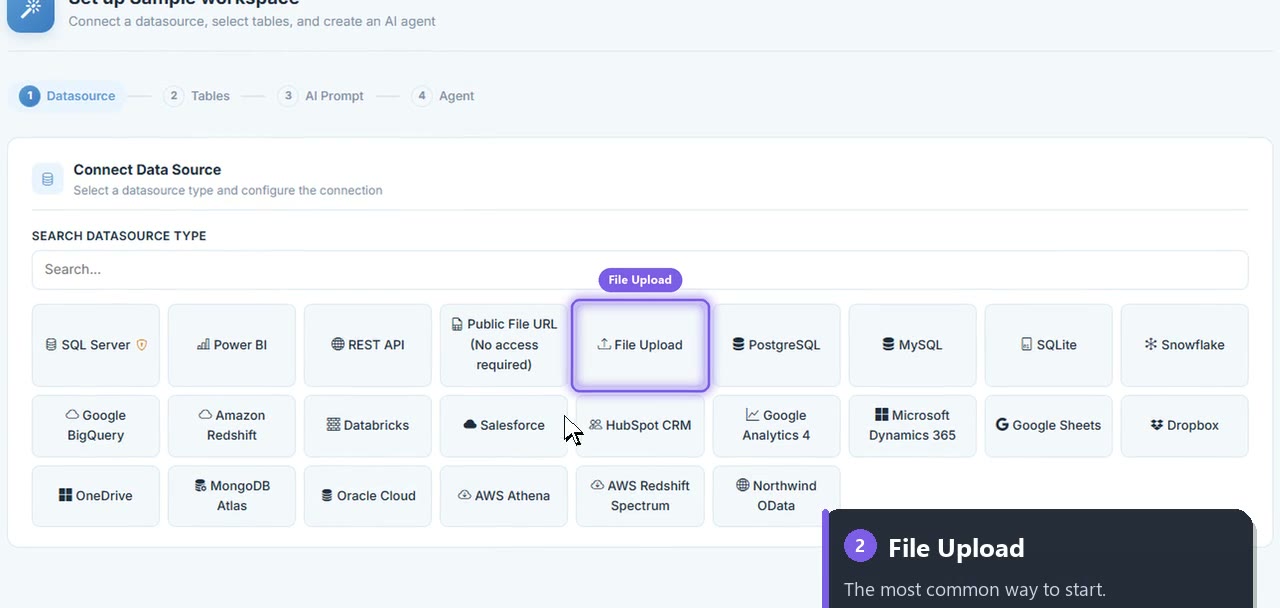
Task: Click the Salesforce cloud icon
Action: 470,425
